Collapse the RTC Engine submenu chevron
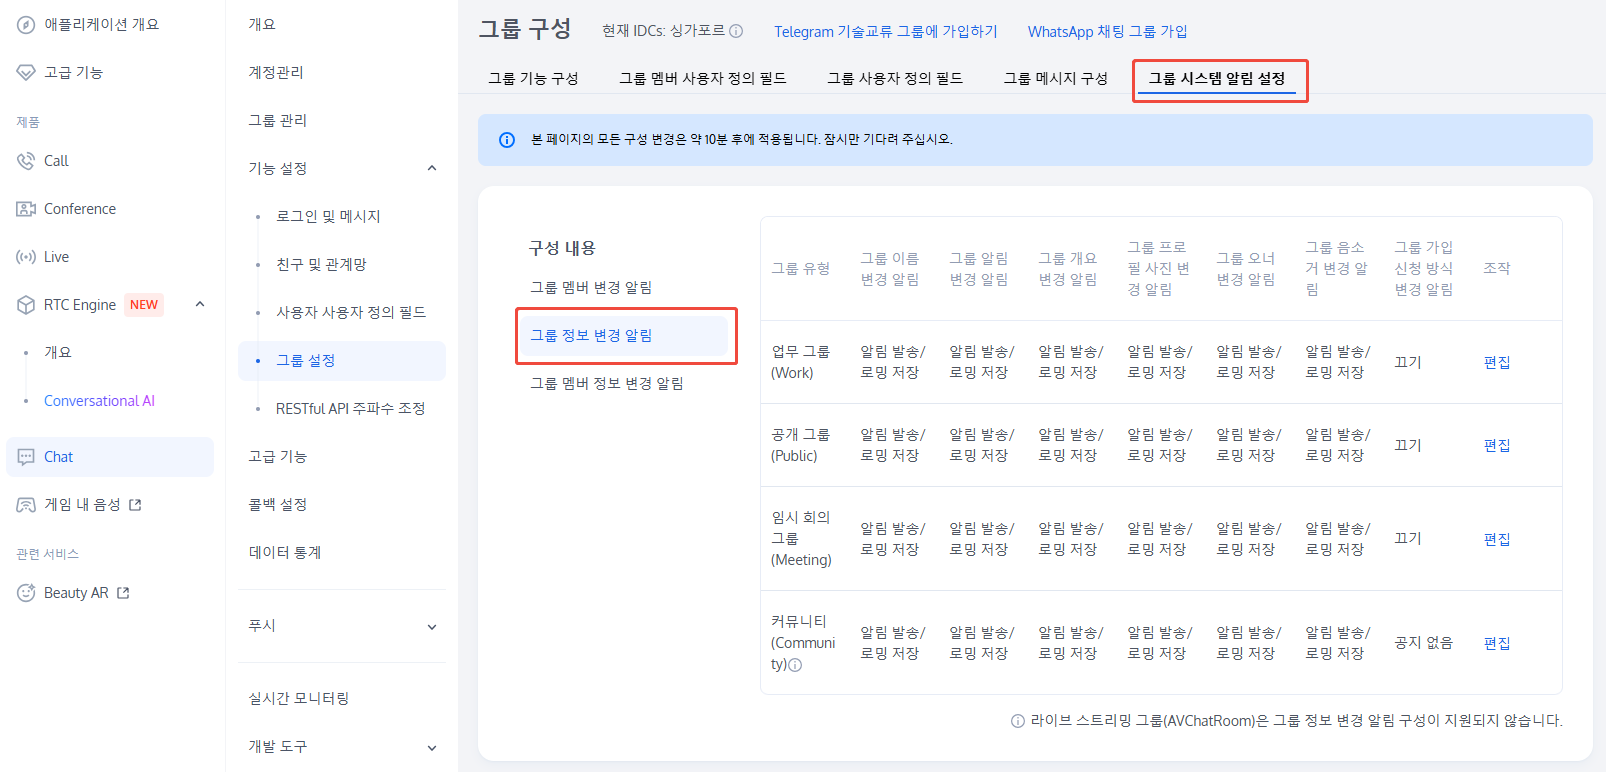 pyautogui.click(x=200, y=304)
